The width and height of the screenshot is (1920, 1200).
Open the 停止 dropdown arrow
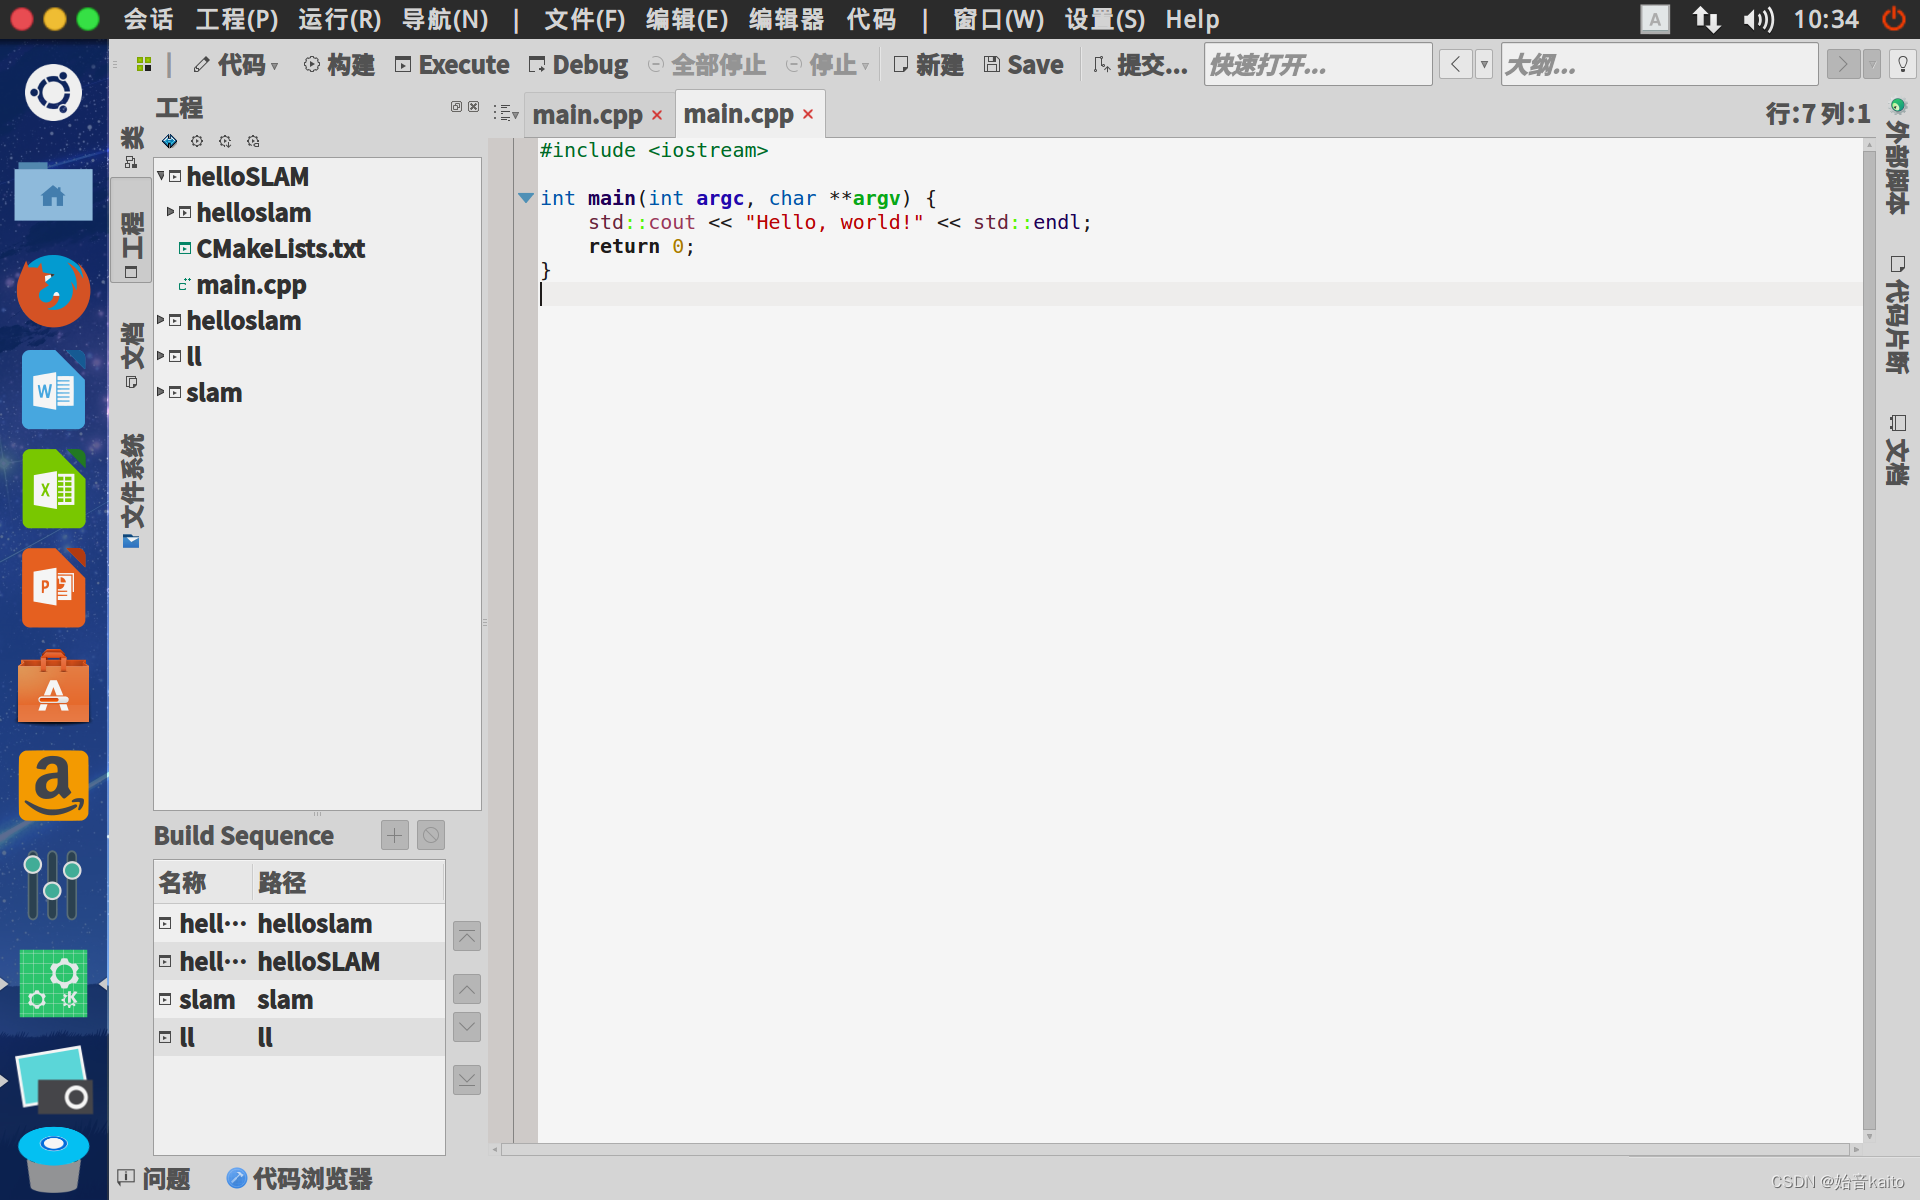coord(864,65)
